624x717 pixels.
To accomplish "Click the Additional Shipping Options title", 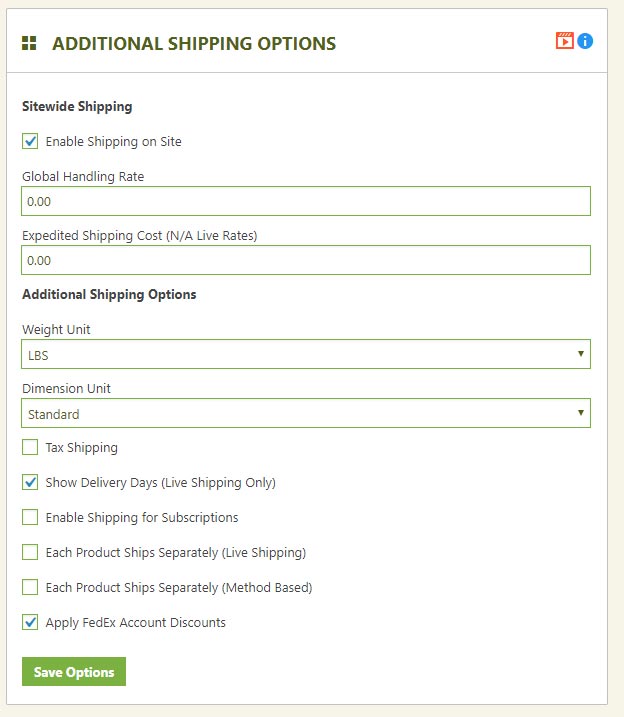I will 194,43.
